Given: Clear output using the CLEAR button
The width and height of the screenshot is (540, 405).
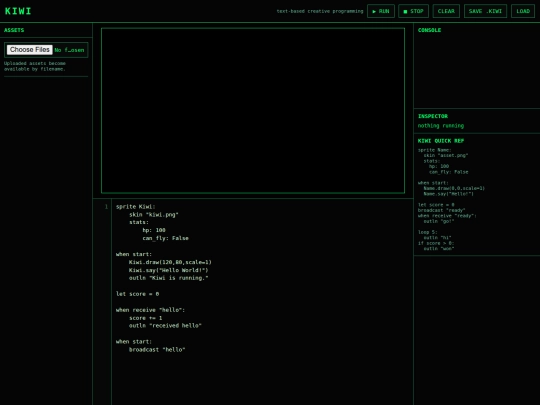Looking at the screenshot, I should coord(446,11).
